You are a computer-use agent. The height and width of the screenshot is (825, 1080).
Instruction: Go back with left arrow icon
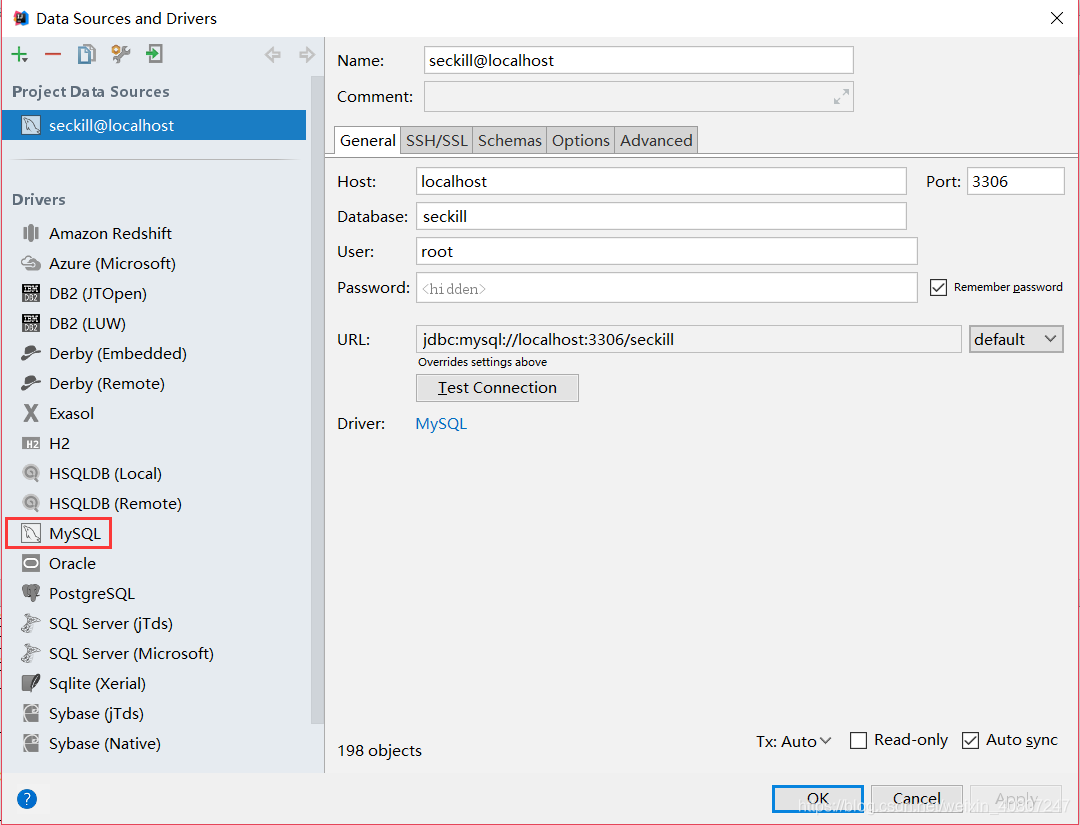(273, 54)
